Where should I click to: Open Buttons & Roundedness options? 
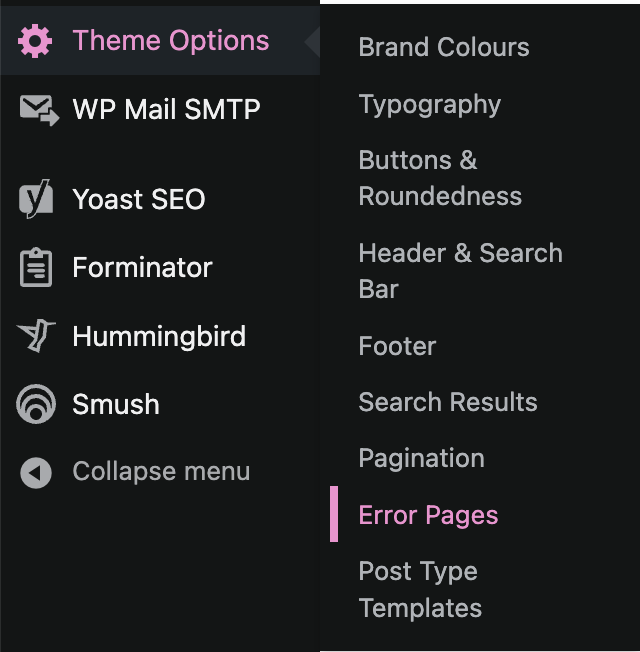440,178
